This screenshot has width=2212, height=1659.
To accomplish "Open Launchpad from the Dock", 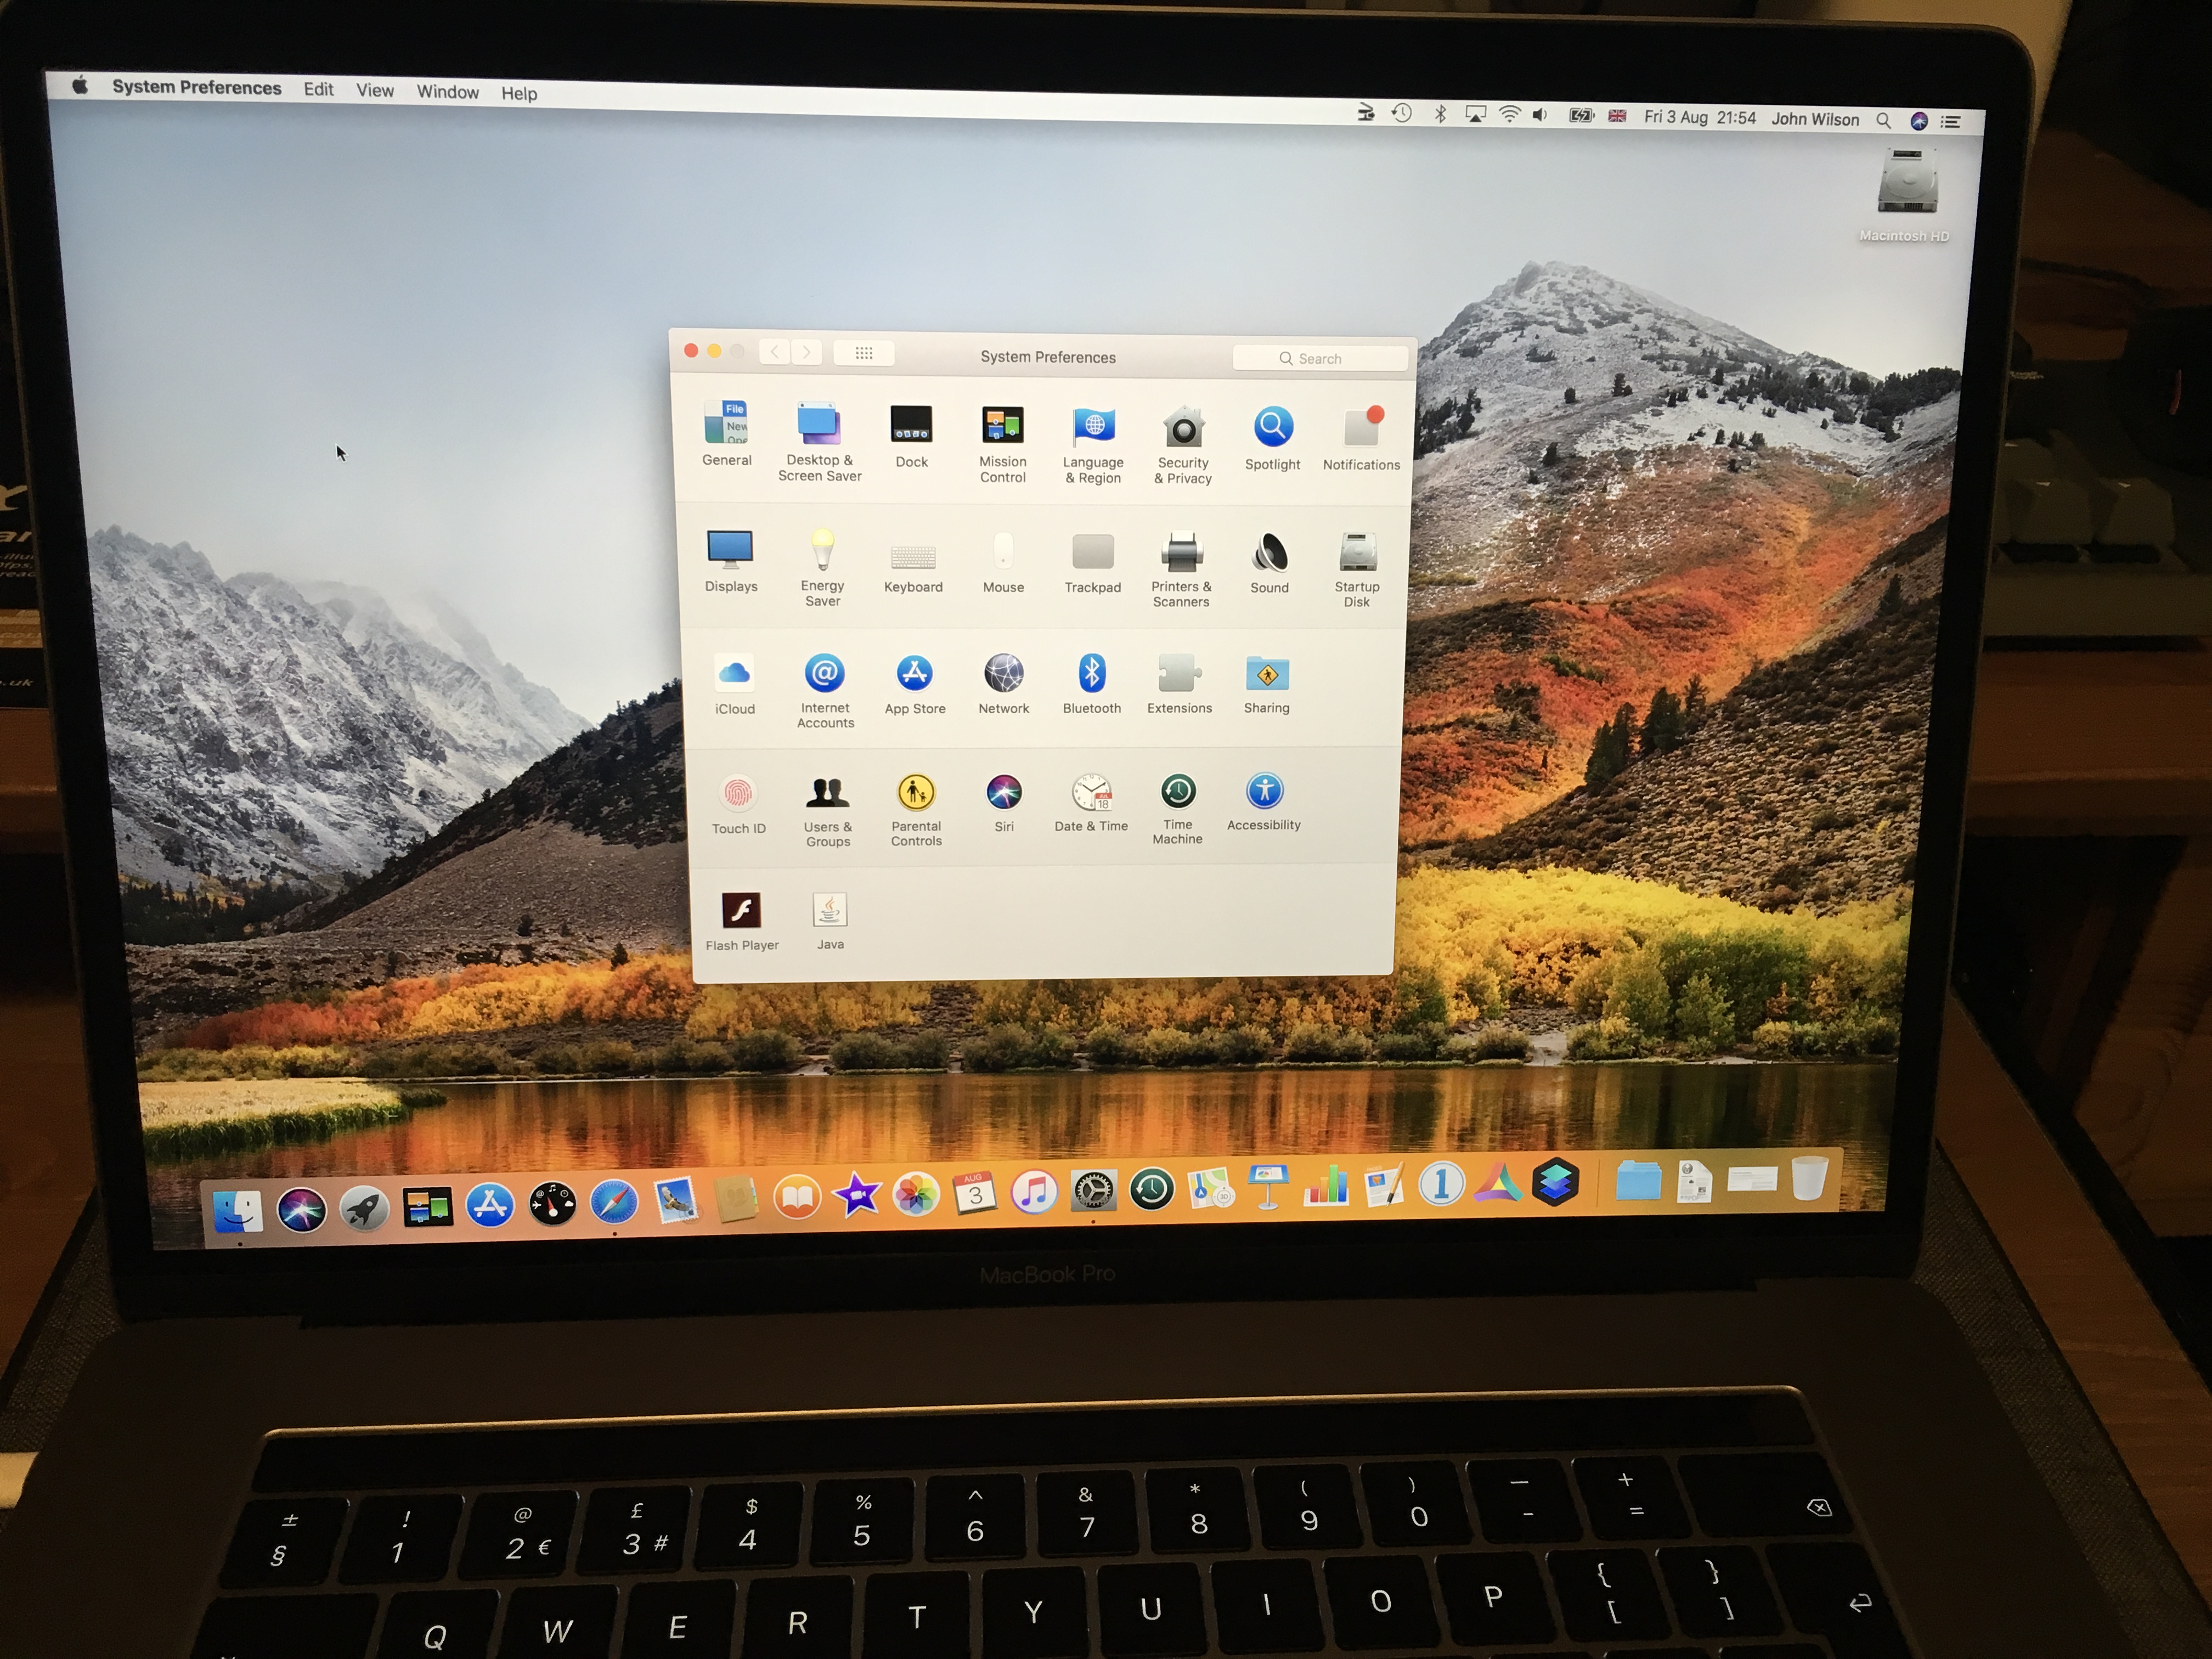I will click(x=364, y=1208).
